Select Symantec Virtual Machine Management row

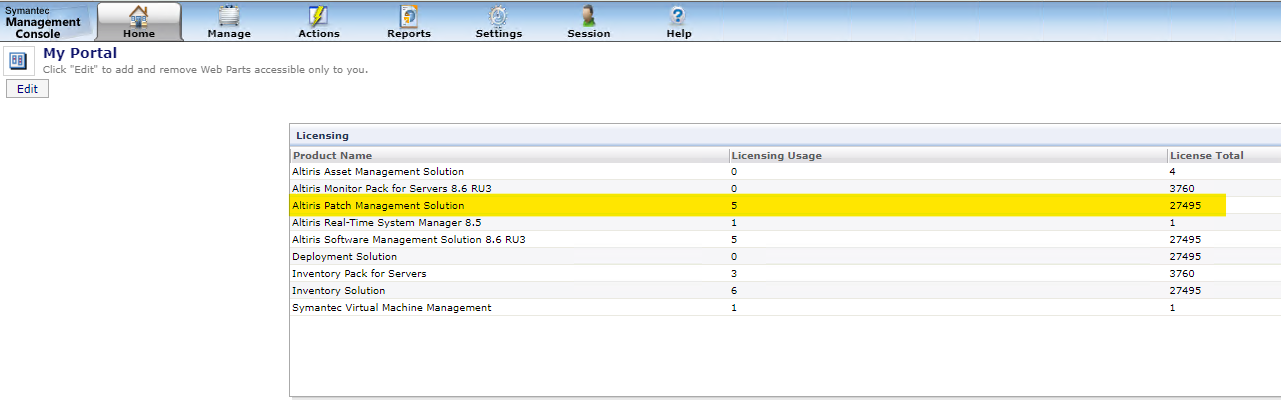point(785,307)
